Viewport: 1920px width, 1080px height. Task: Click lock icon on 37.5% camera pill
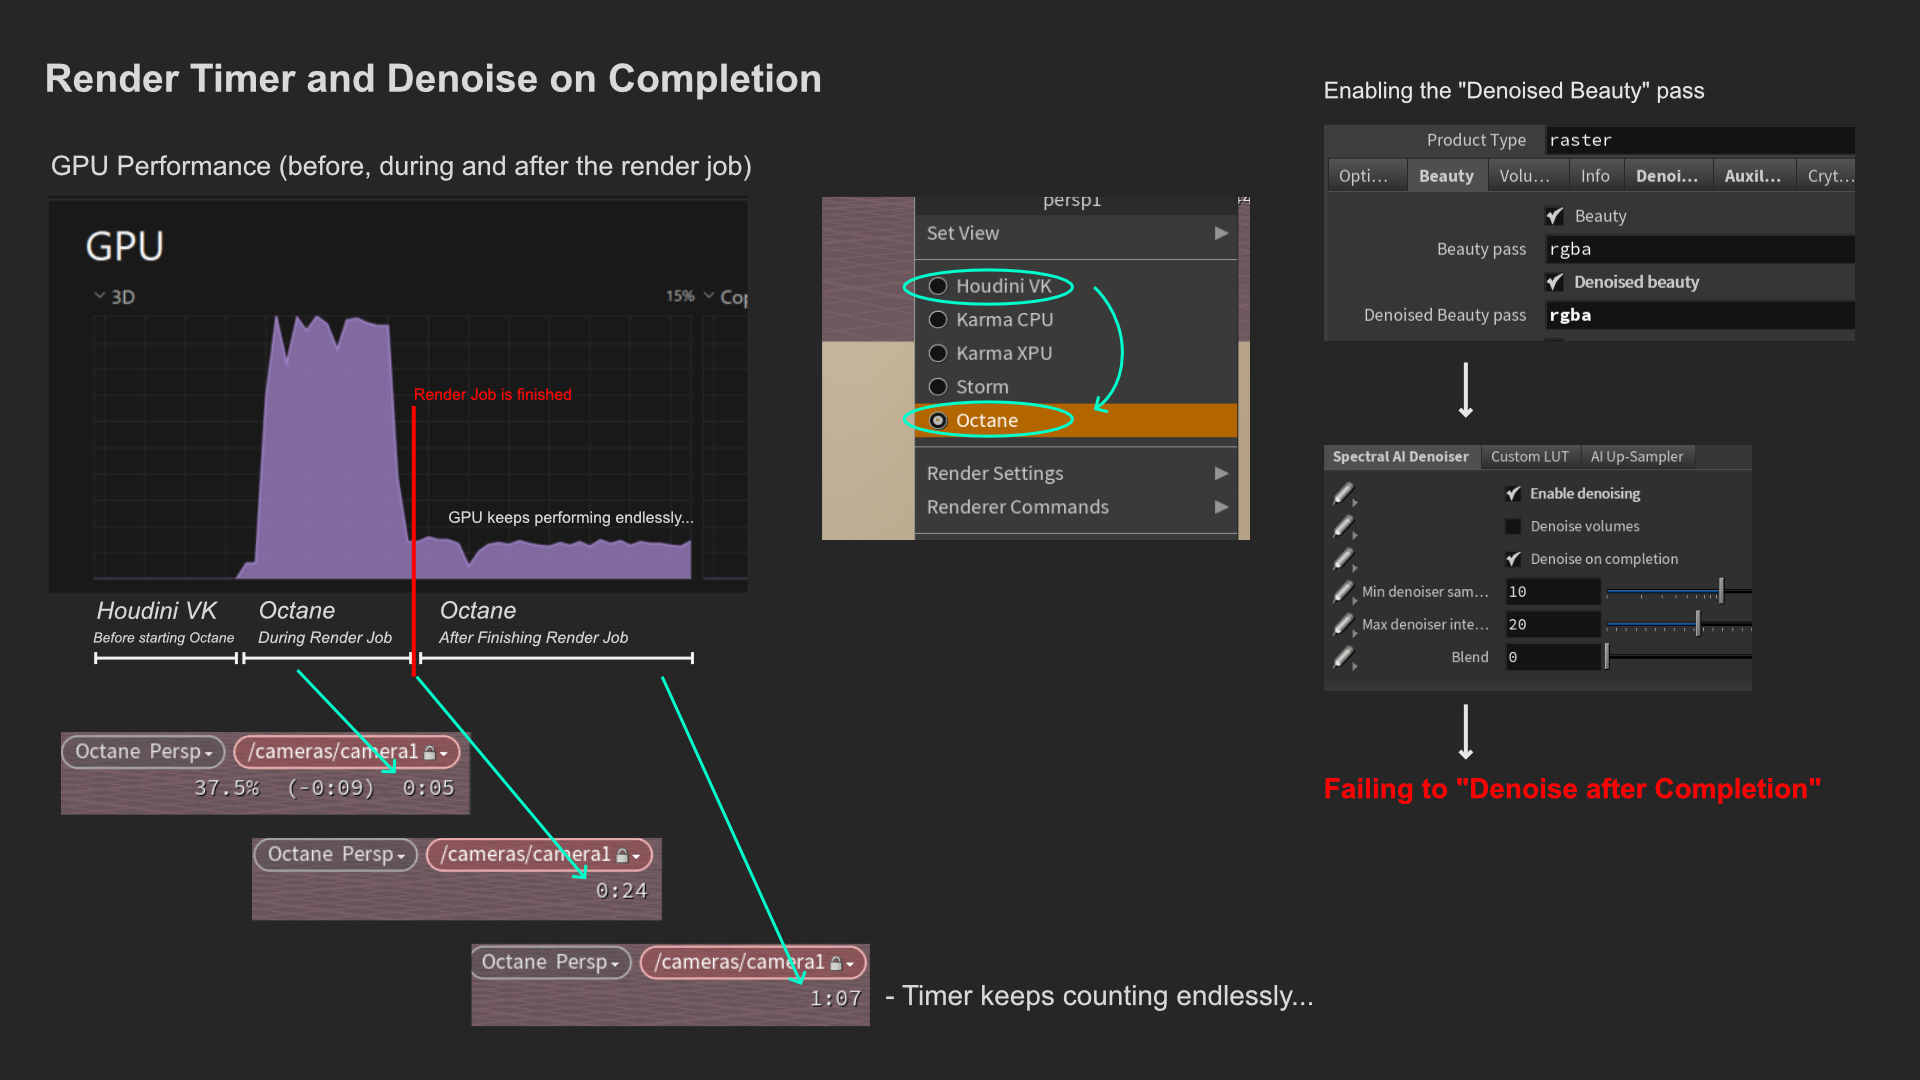click(x=429, y=753)
